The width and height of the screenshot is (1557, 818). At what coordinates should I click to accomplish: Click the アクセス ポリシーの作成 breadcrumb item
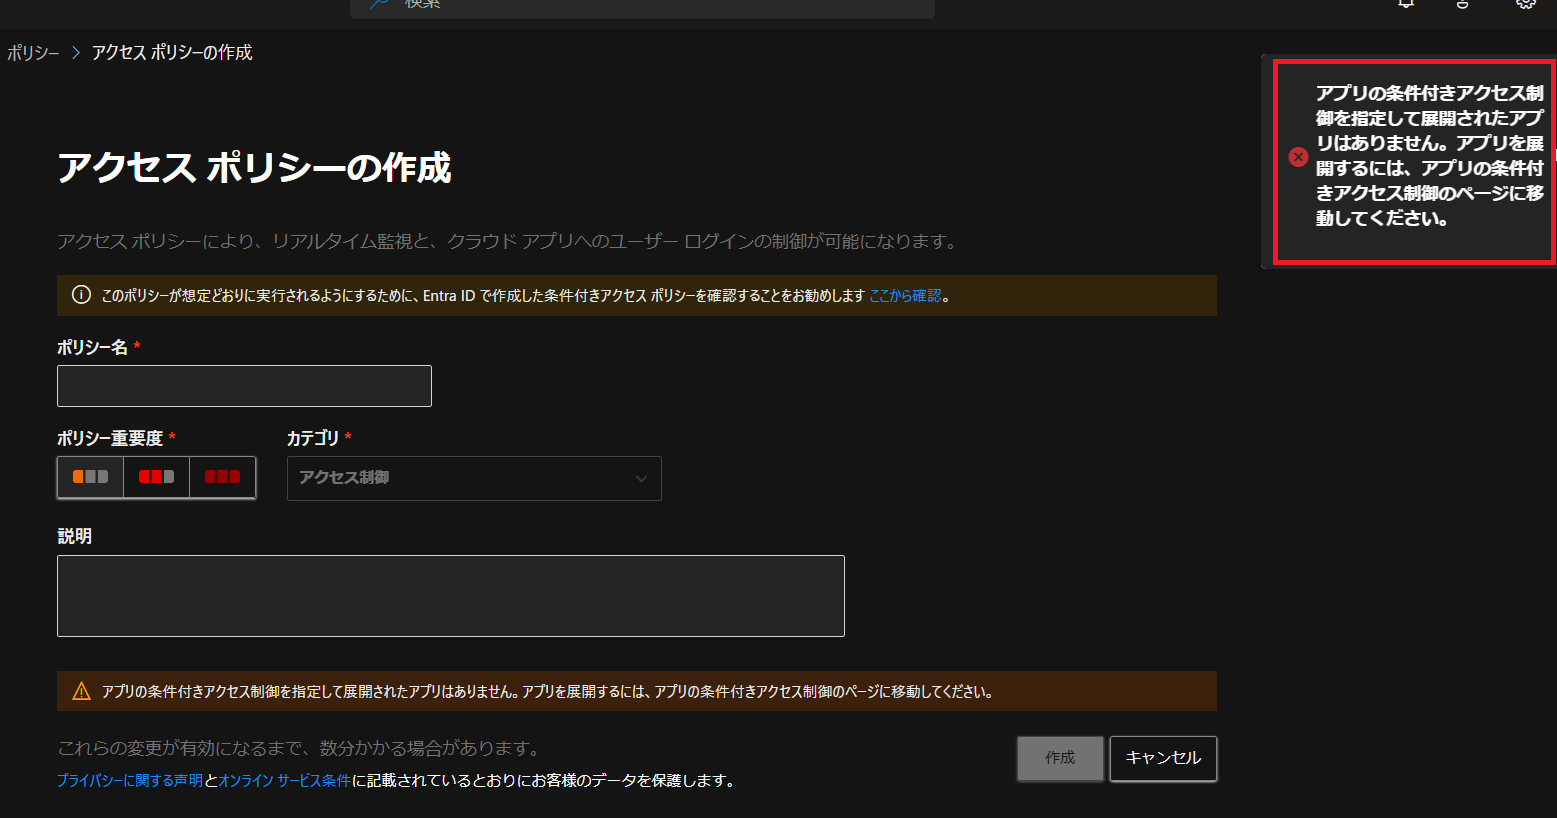point(171,51)
